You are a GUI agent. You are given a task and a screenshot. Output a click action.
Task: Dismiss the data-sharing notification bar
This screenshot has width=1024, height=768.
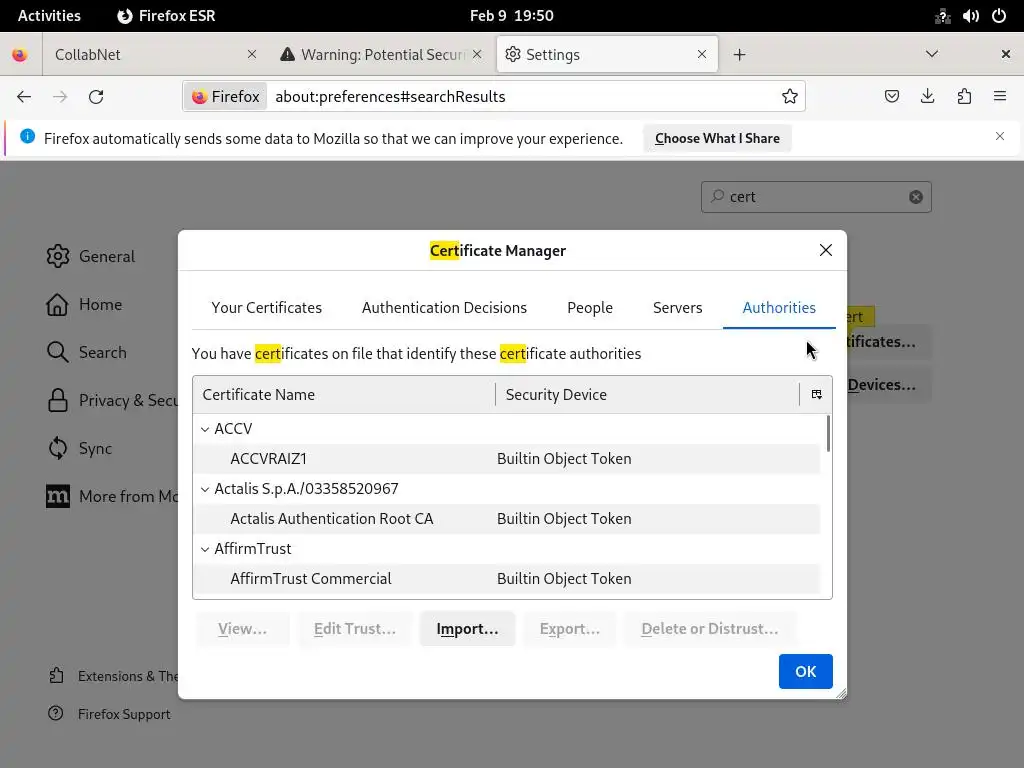point(1000,136)
